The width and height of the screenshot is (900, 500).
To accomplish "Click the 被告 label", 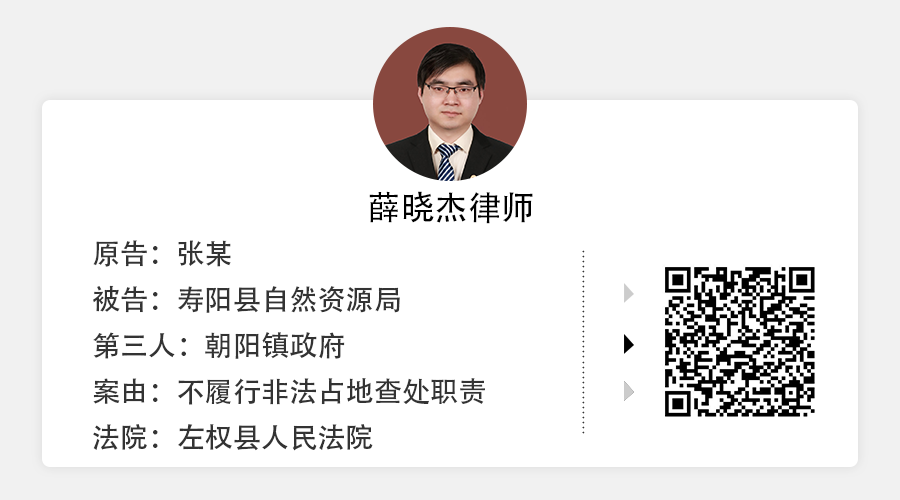I will 120,300.
